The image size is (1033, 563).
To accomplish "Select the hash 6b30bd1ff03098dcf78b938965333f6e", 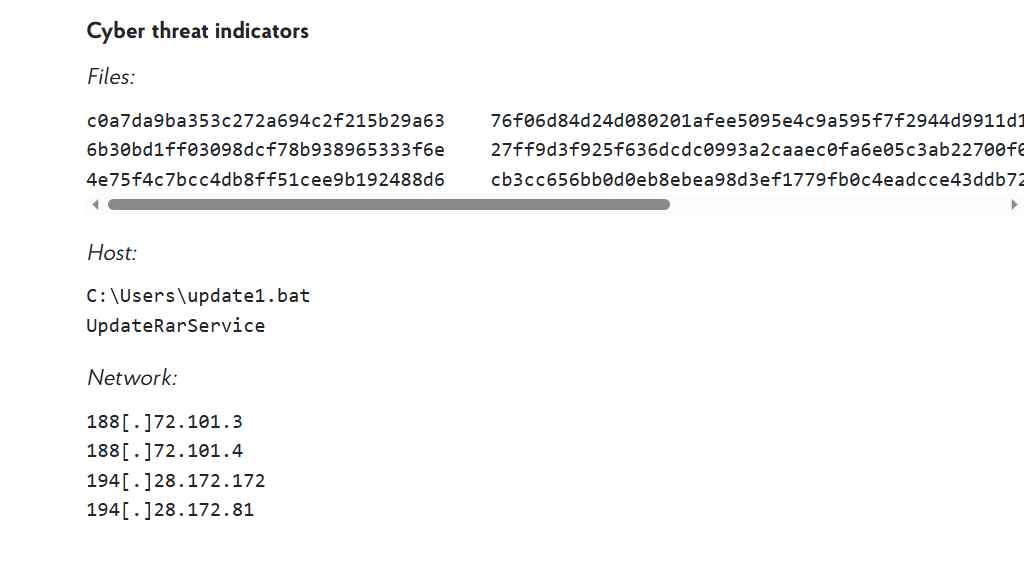I will (x=265, y=150).
